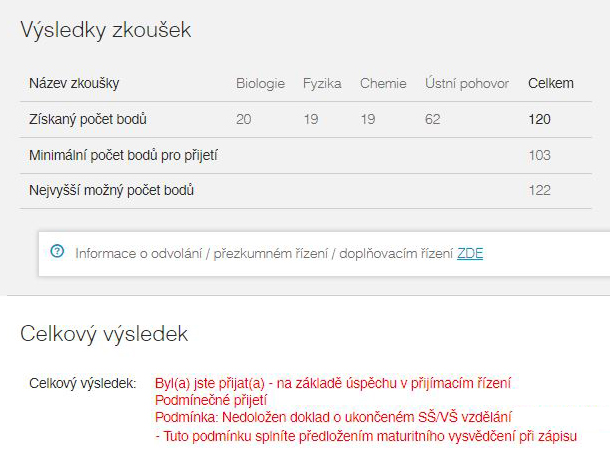The height and width of the screenshot is (458, 610).
Task: Click the Získaný počet bodů row label
Action: [x=88, y=119]
